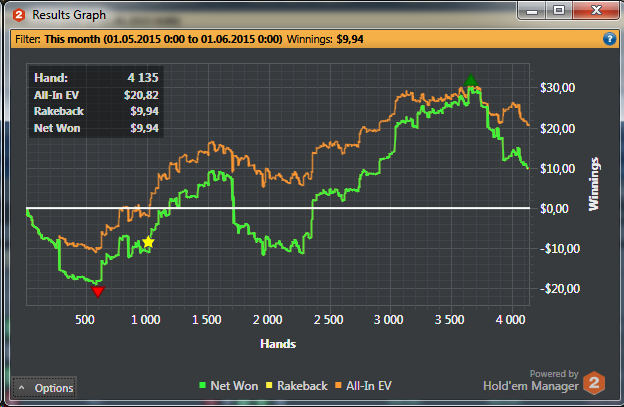Click the 'Powered by Hold'em Manager' text
The width and height of the screenshot is (624, 407).
(531, 380)
